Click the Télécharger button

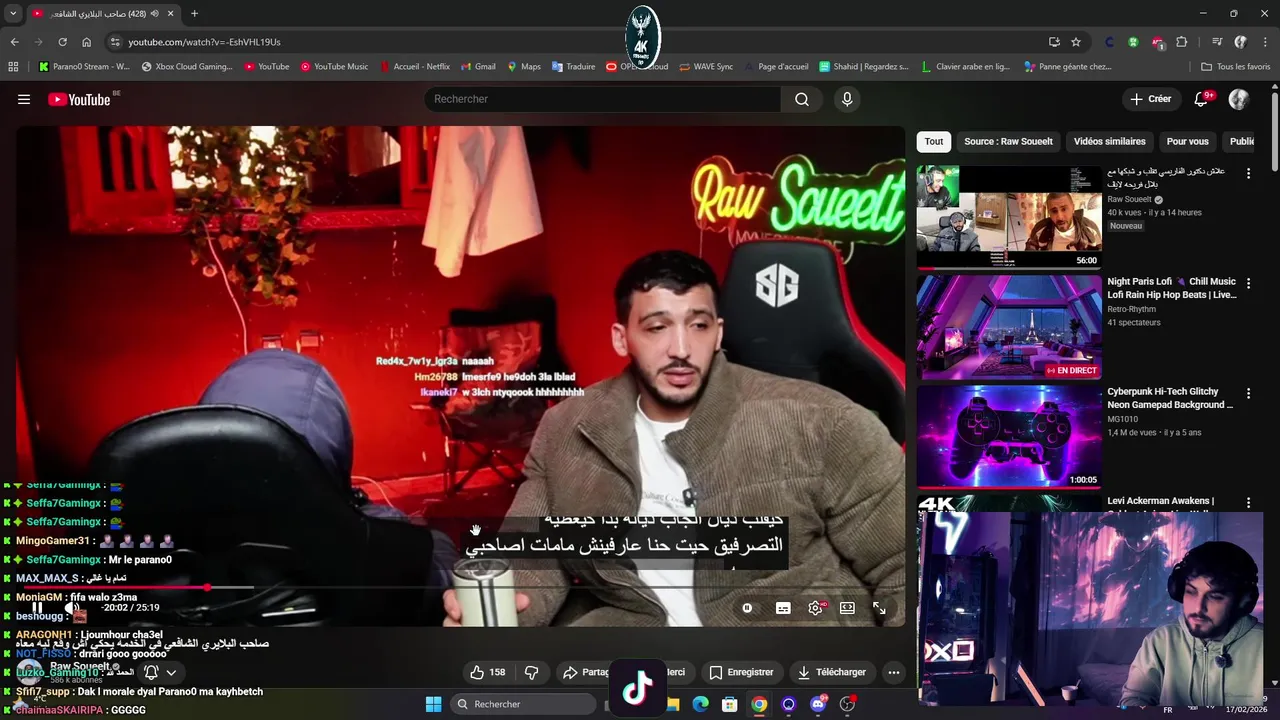point(830,672)
